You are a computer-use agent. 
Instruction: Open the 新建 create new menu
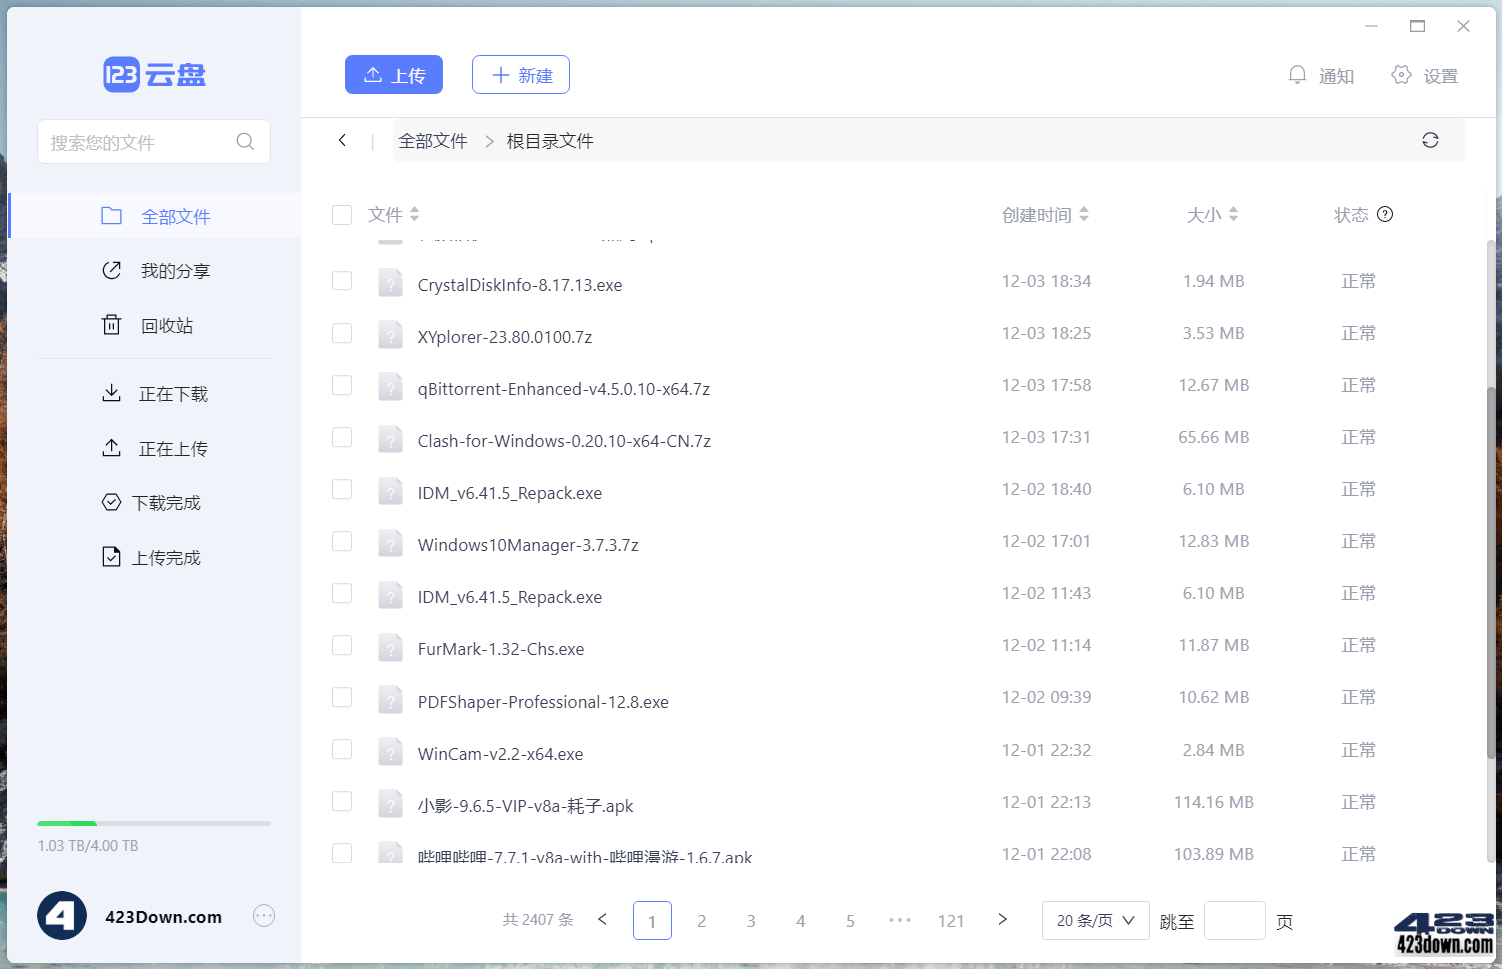pos(520,74)
